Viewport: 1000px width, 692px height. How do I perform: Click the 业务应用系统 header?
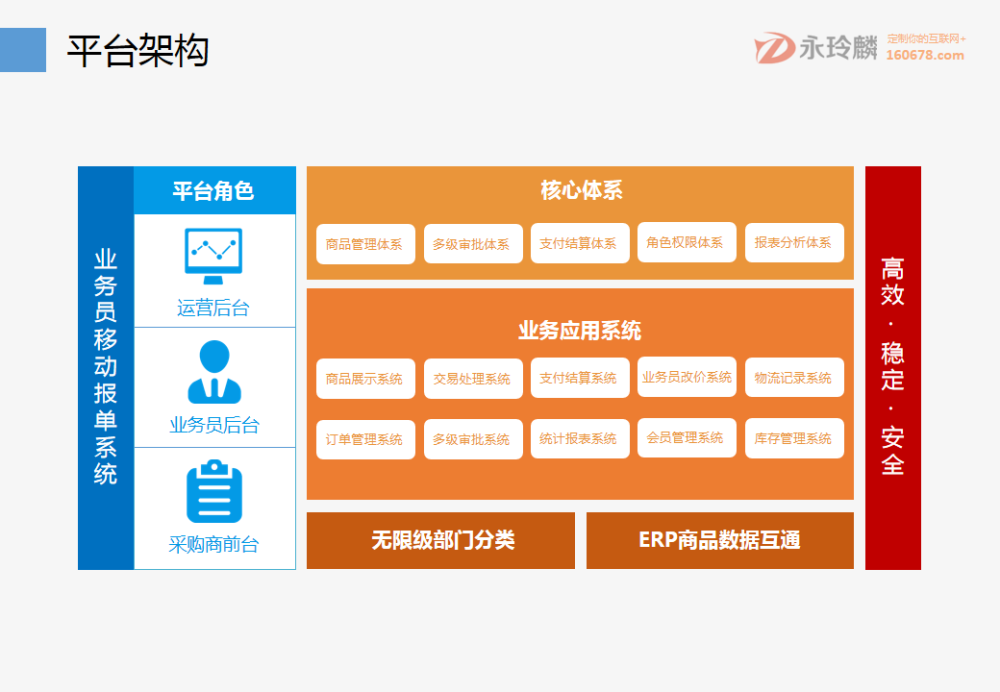tap(580, 330)
